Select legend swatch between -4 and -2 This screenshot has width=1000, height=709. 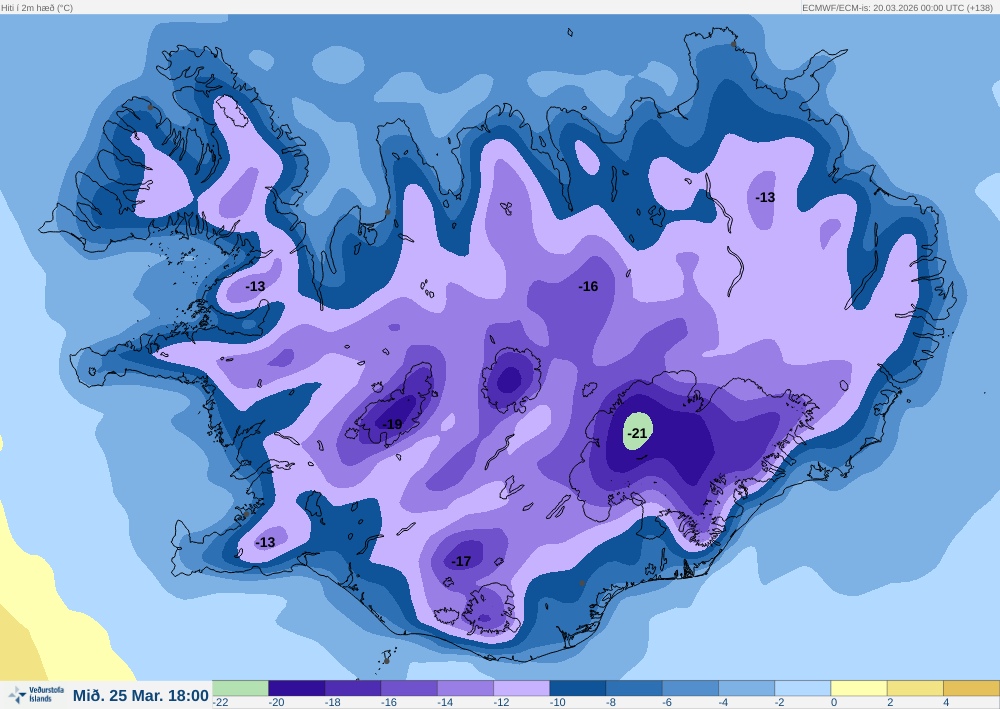click(x=747, y=688)
